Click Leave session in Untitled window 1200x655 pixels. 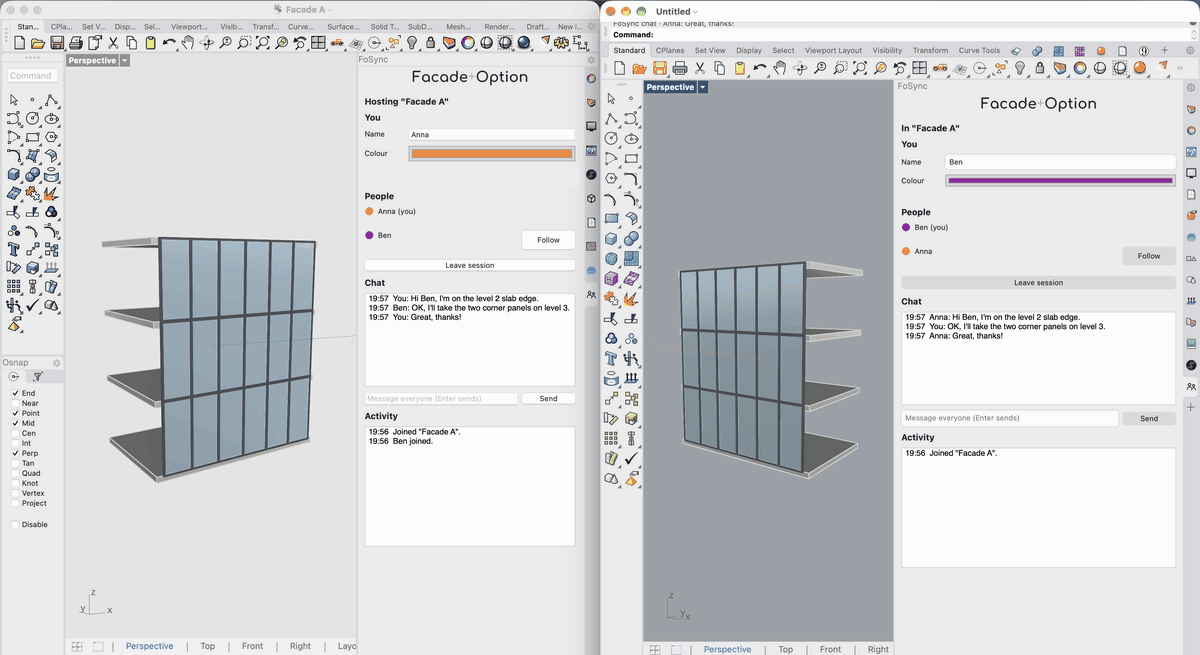click(x=1038, y=283)
